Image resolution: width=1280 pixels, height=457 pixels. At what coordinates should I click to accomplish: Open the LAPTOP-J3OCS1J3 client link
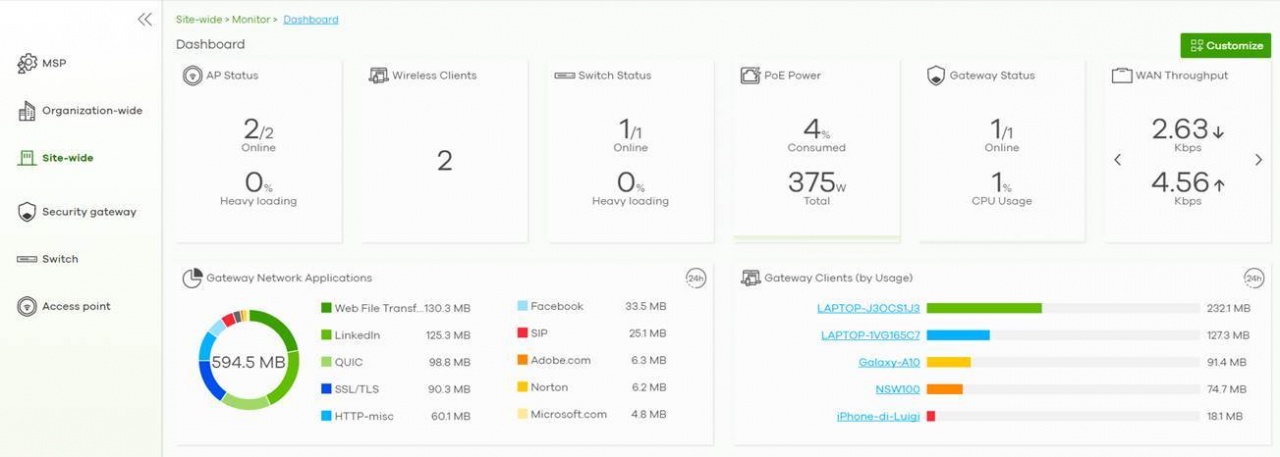(x=868, y=308)
